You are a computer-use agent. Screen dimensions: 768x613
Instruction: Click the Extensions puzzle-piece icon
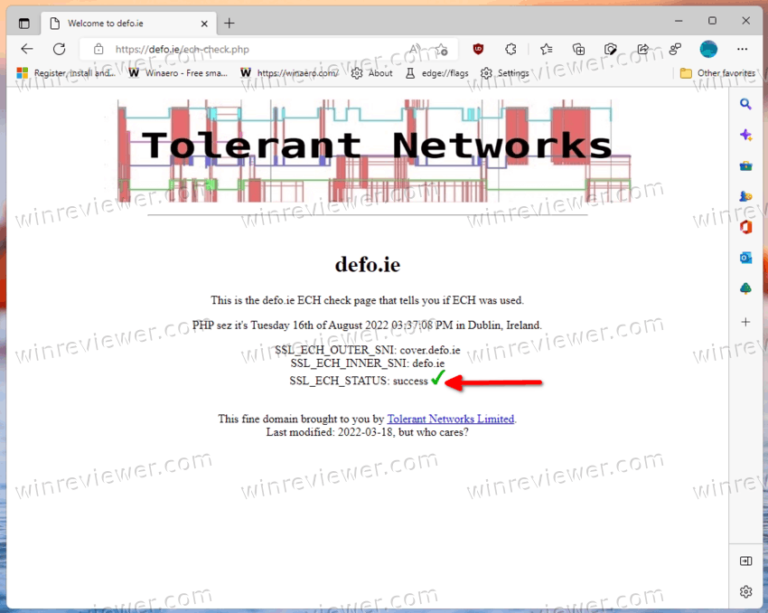coord(511,48)
